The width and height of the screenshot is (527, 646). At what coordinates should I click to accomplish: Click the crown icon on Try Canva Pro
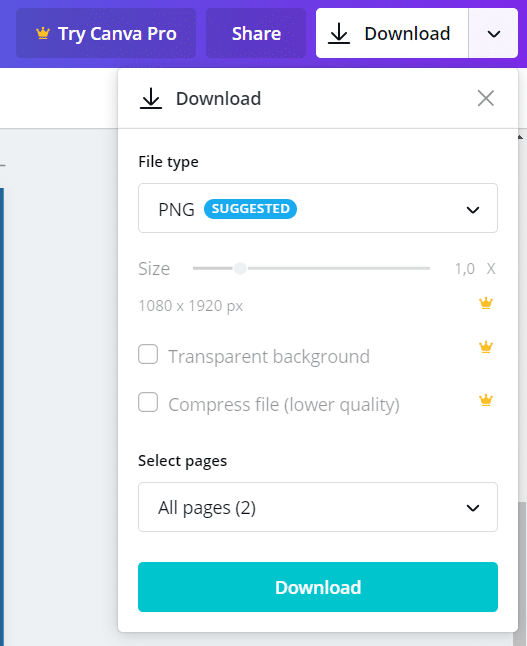click(43, 33)
